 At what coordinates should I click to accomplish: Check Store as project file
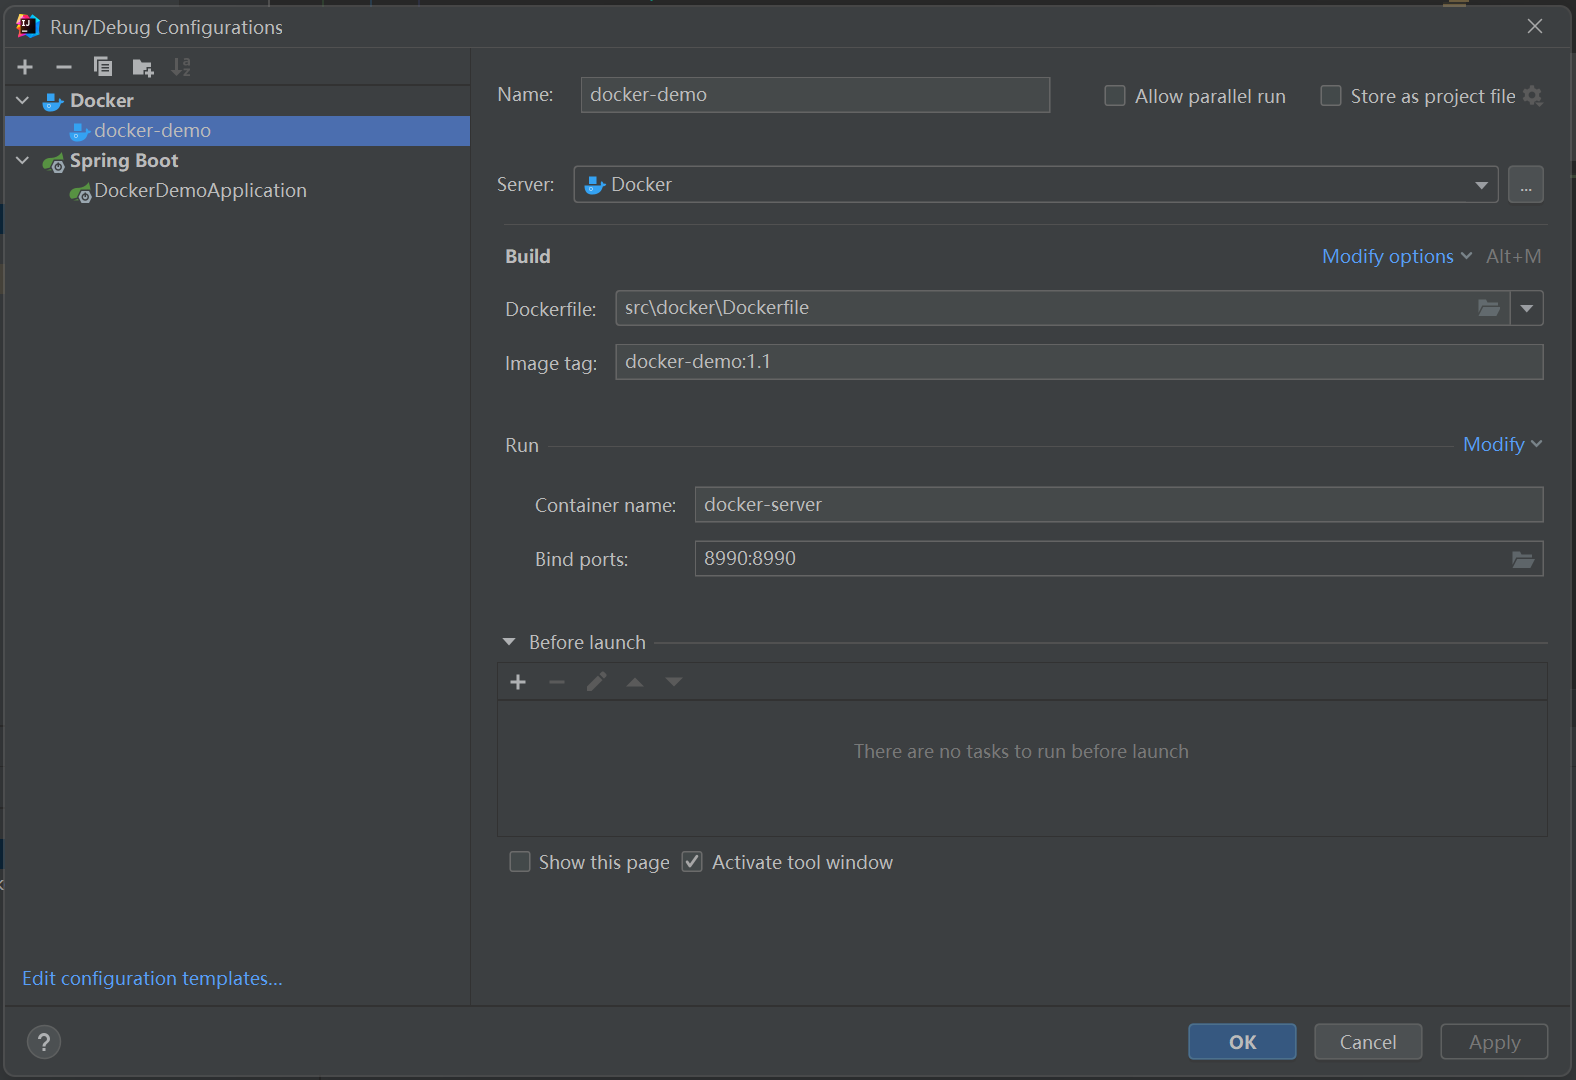[x=1331, y=96]
